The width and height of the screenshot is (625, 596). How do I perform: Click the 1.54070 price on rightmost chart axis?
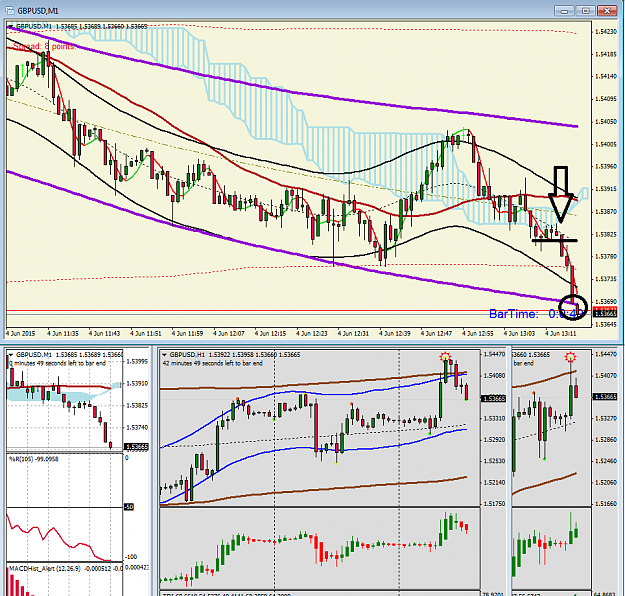click(605, 376)
